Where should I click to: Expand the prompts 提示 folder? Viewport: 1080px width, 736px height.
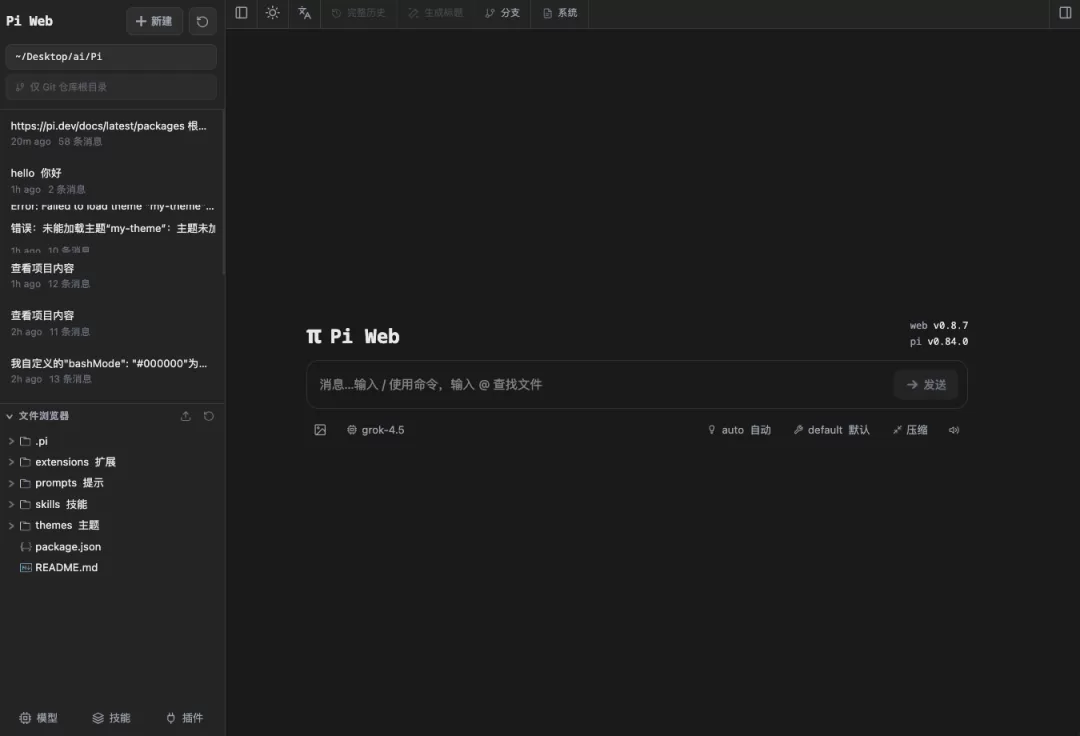11,483
